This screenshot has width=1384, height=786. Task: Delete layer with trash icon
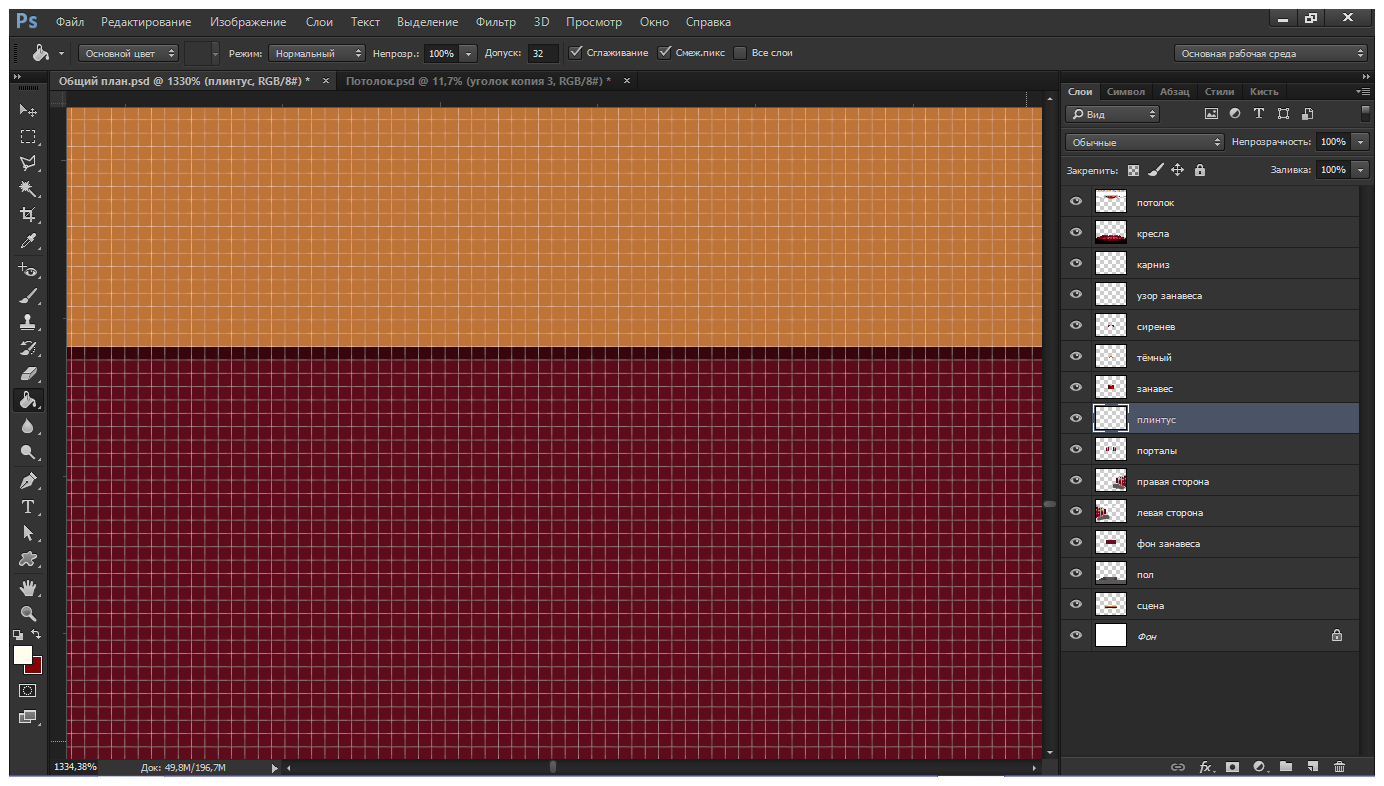coord(1340,767)
